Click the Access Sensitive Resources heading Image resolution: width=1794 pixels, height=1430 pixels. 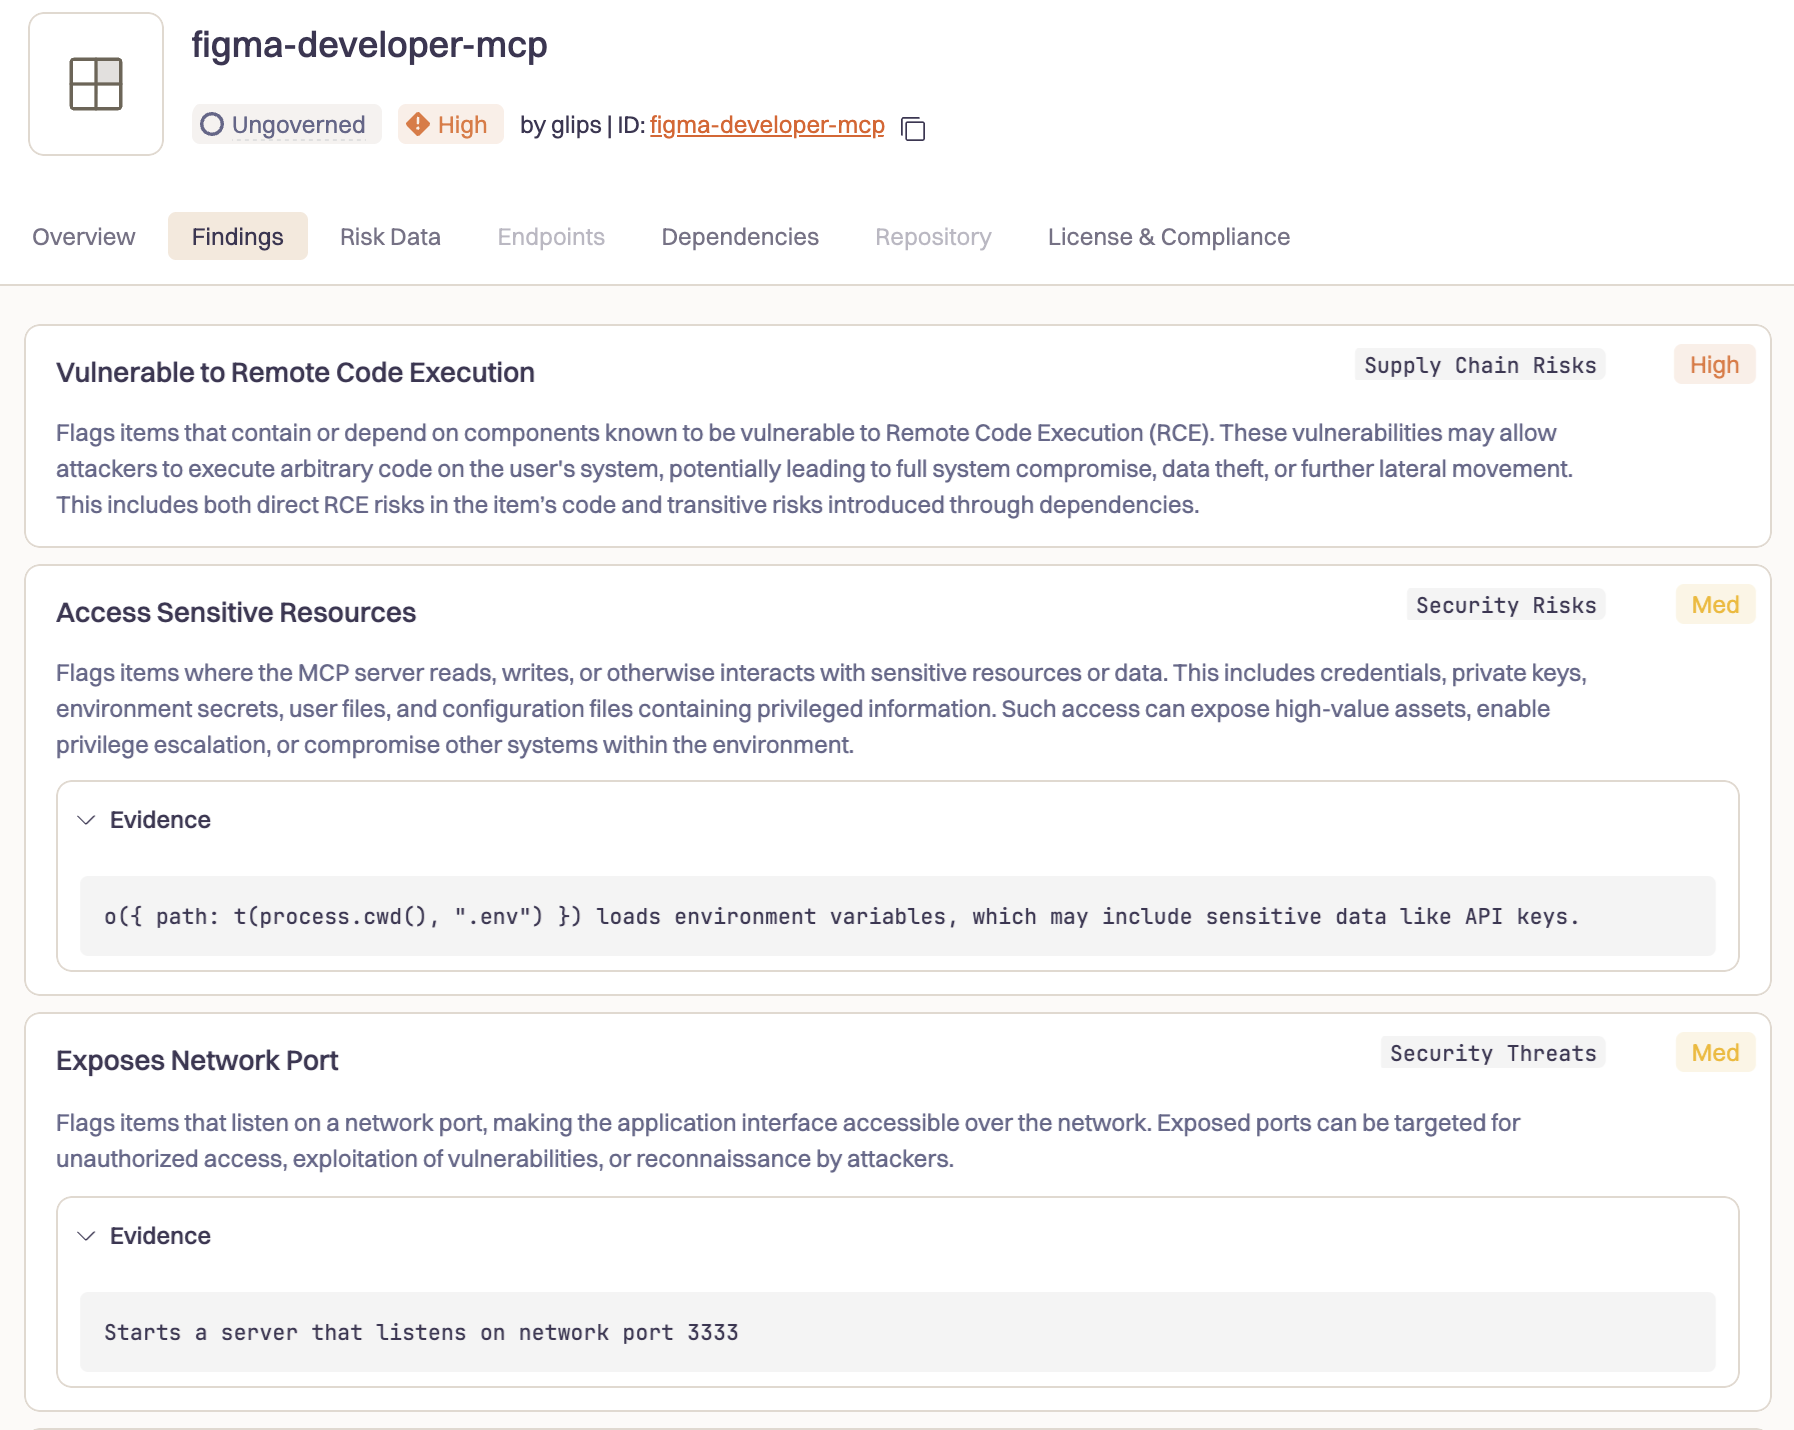pos(236,613)
